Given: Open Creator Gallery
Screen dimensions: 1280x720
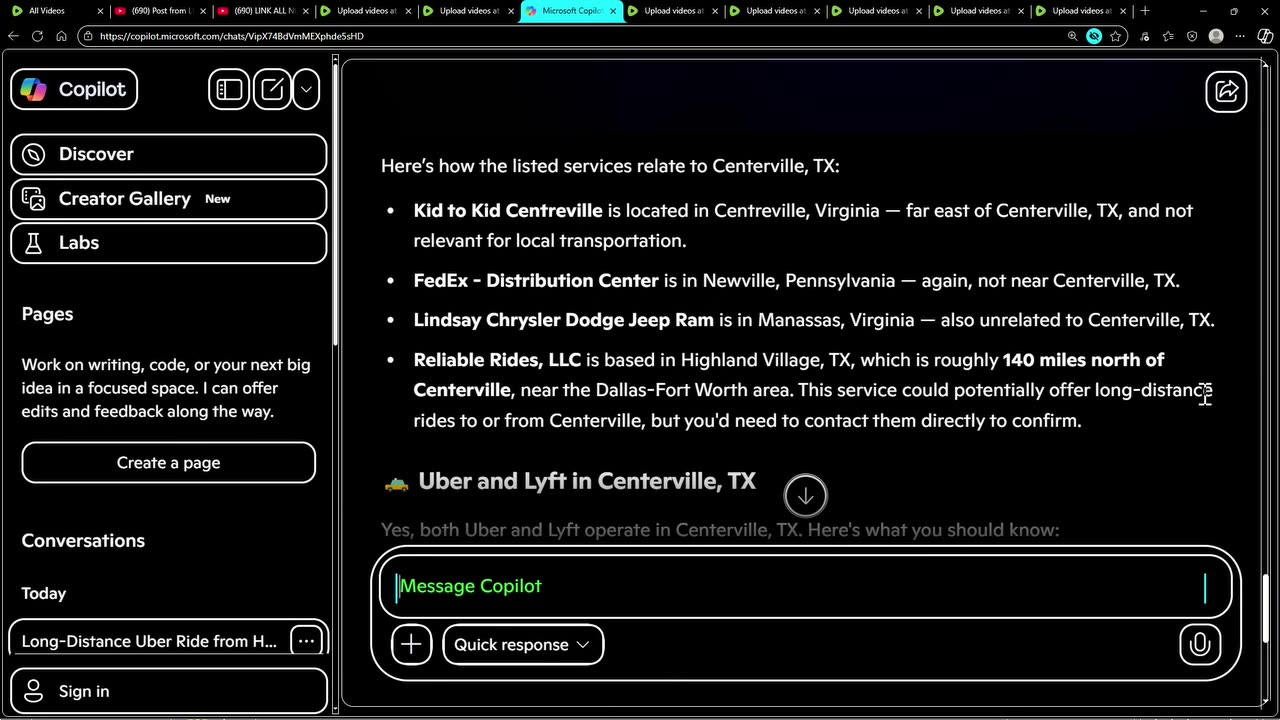Looking at the screenshot, I should [168, 198].
